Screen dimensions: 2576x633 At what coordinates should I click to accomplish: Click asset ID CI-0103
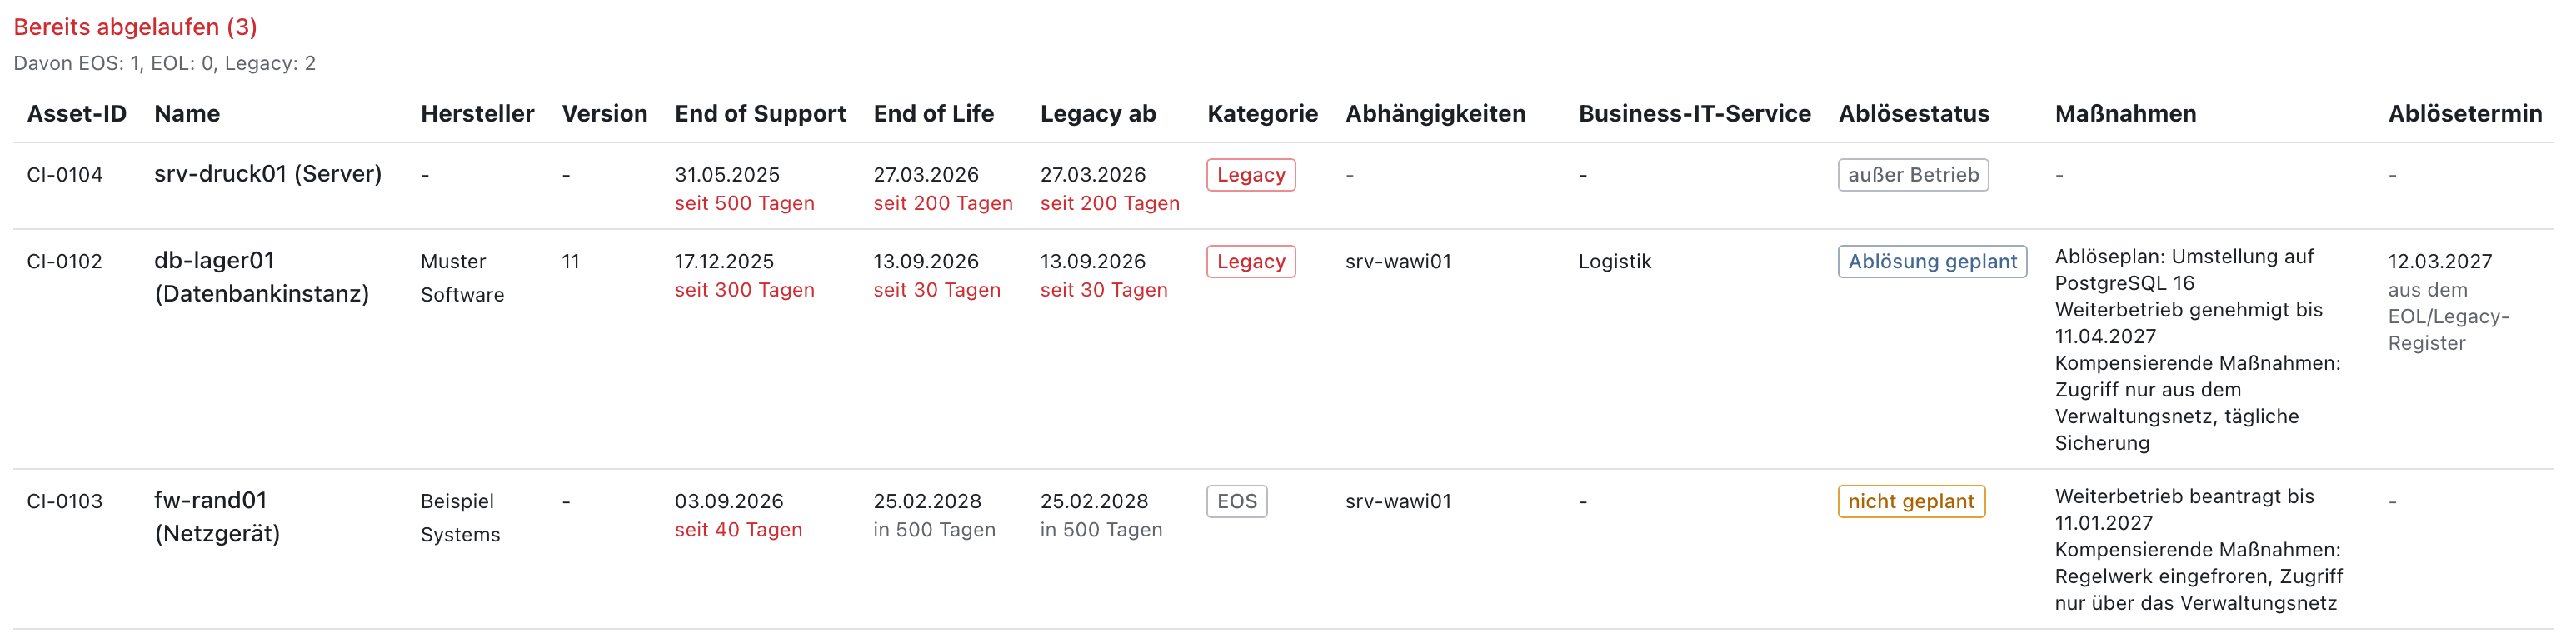pyautogui.click(x=65, y=502)
